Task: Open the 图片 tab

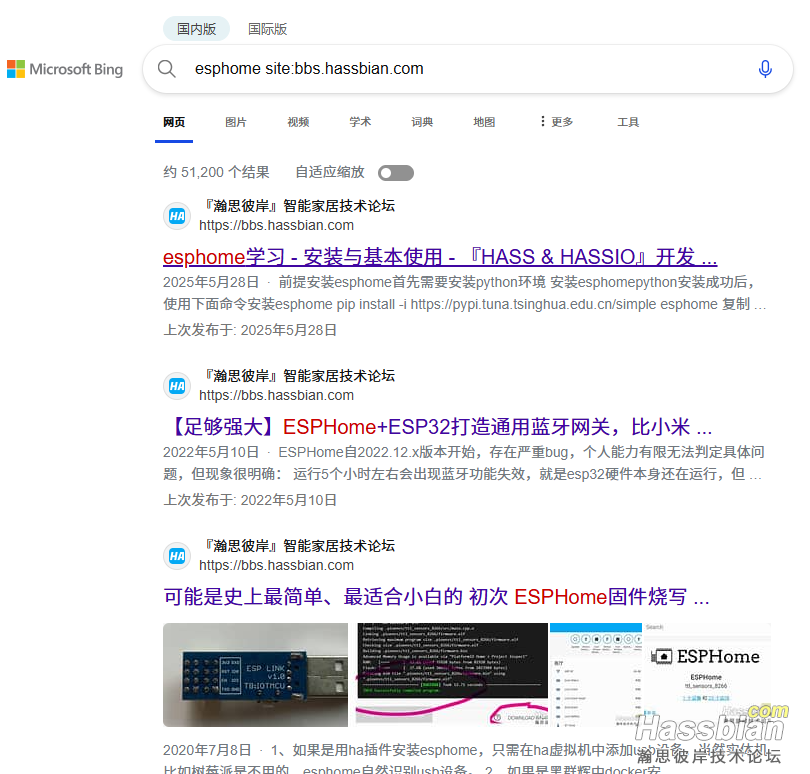Action: pos(236,122)
